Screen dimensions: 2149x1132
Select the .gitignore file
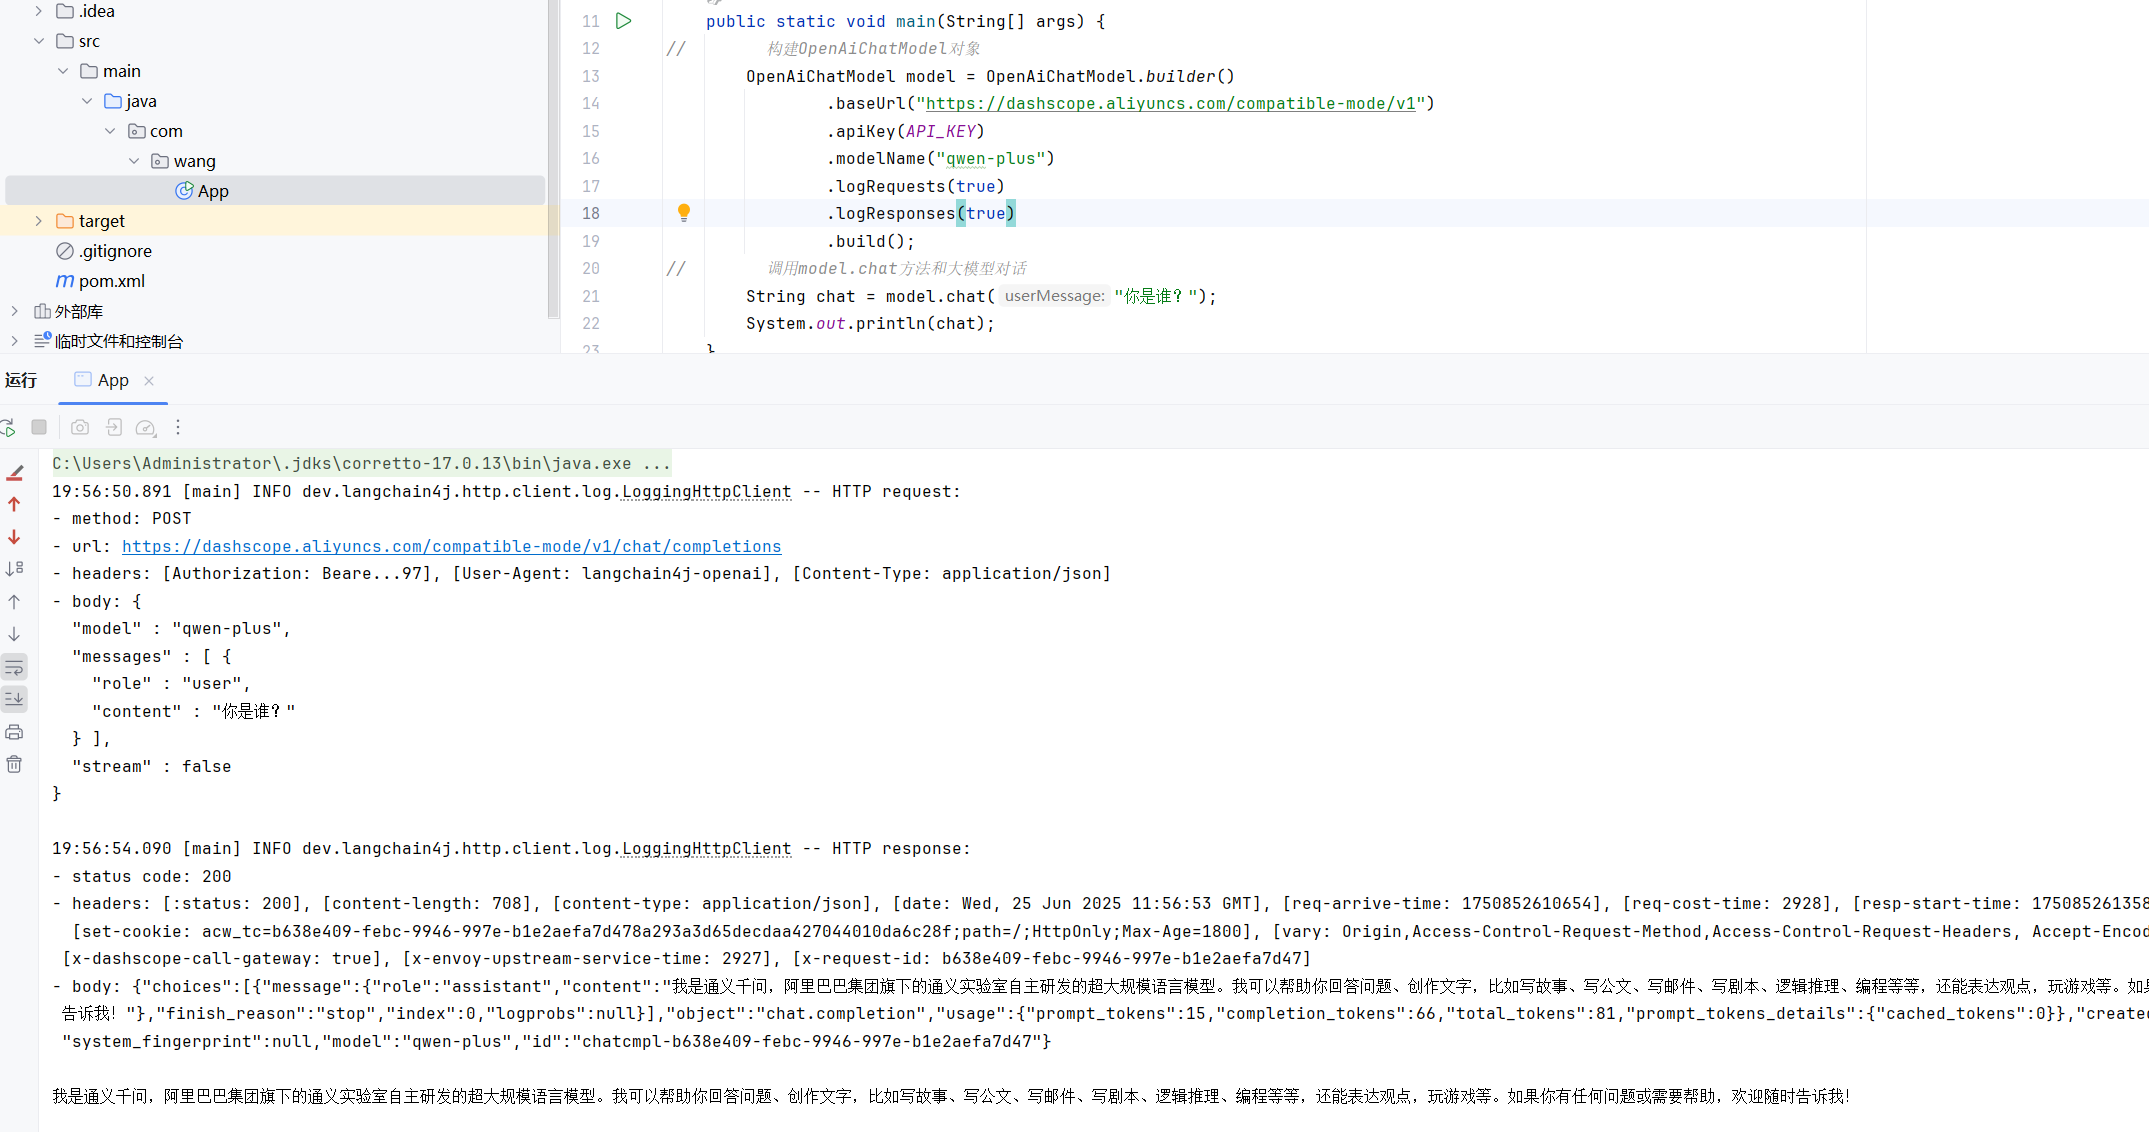tap(115, 251)
